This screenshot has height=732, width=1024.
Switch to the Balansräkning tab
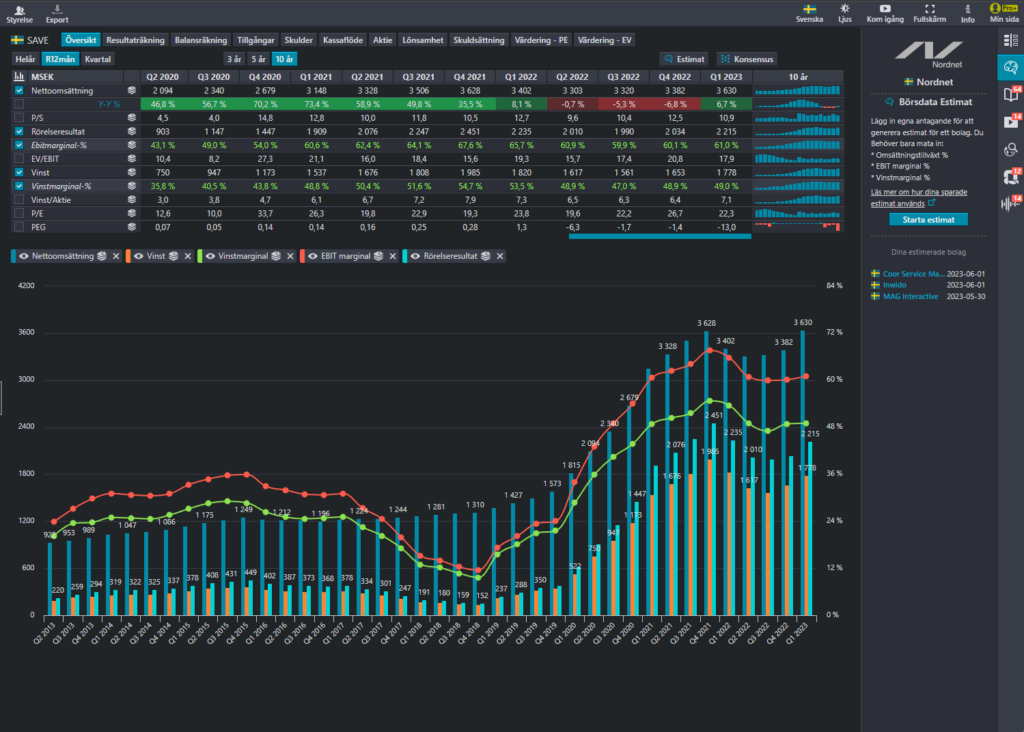point(200,40)
